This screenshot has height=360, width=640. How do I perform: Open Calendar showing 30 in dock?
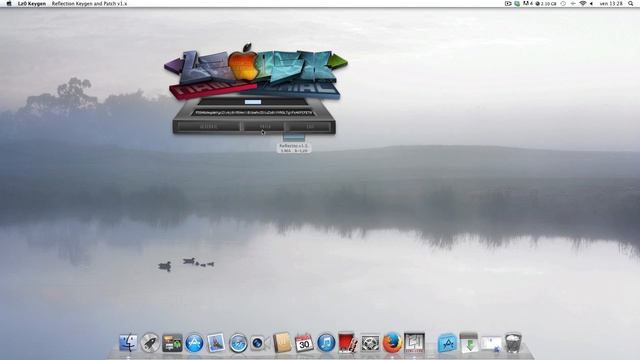[x=304, y=343]
